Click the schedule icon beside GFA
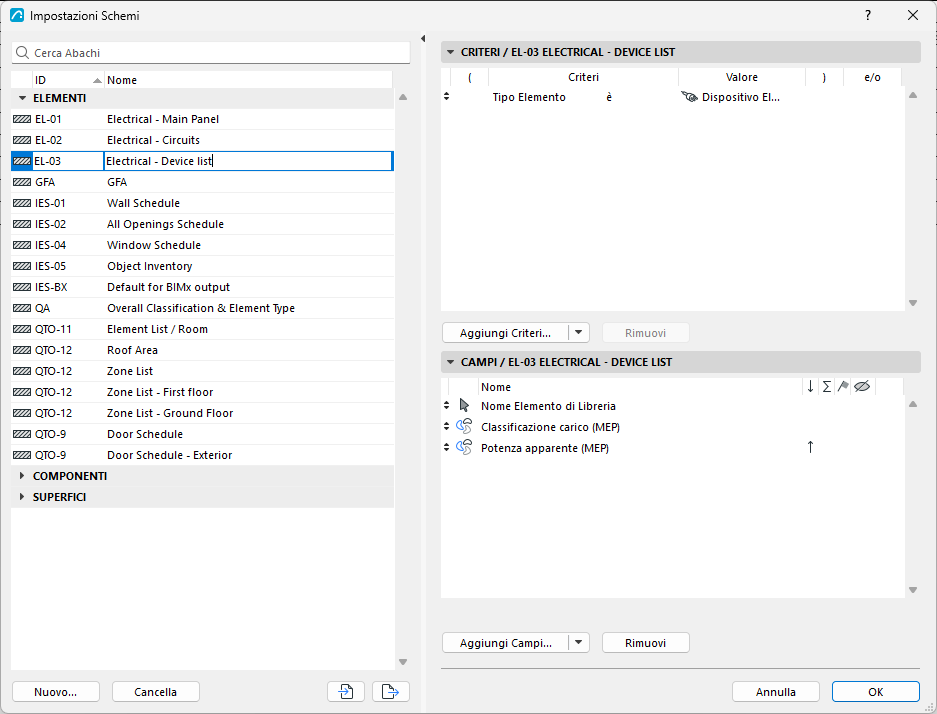 tap(22, 182)
